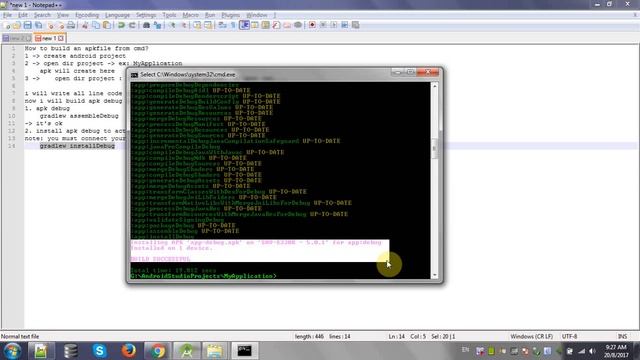
Task: Switch to the 'new 2' tab
Action: (17, 38)
